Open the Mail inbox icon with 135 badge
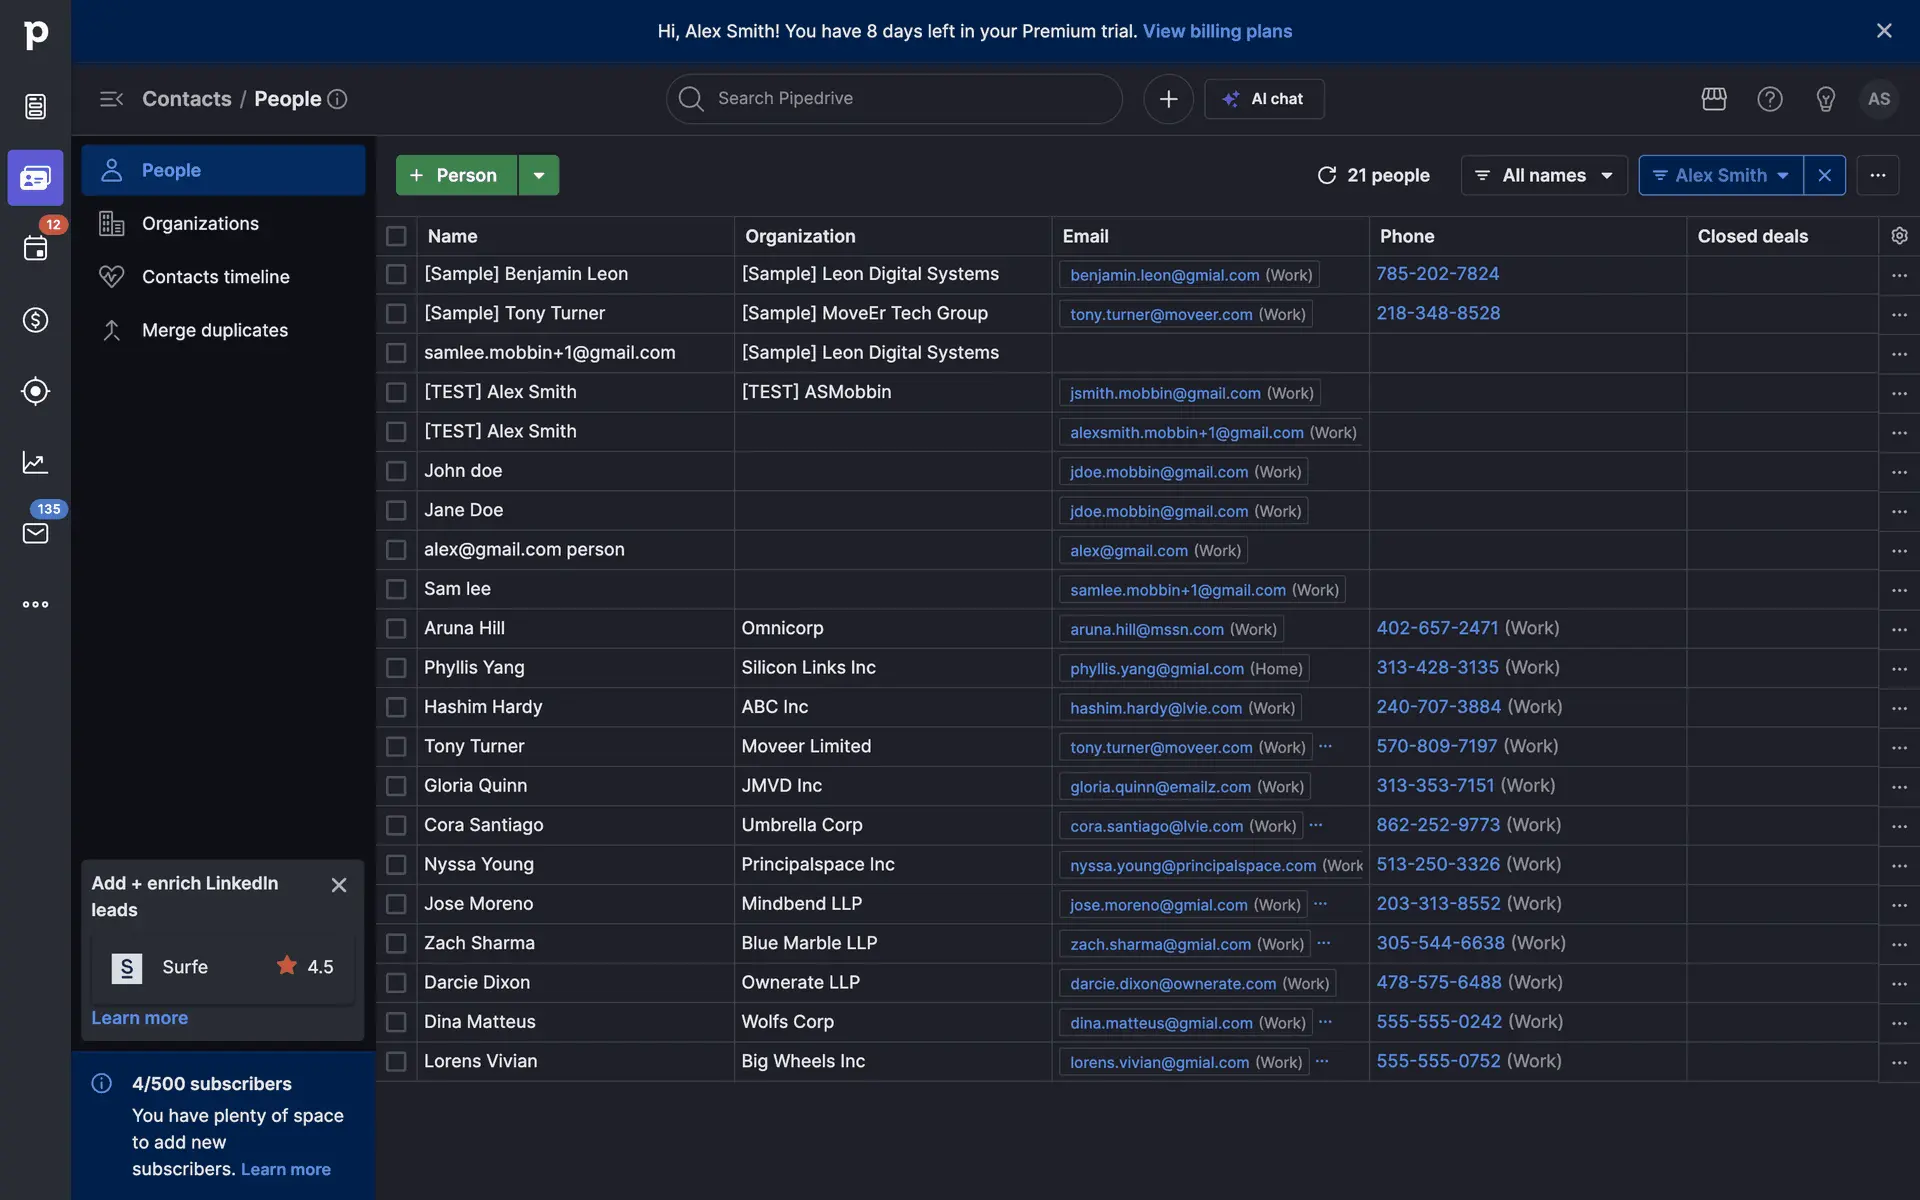1920x1200 pixels. tap(35, 533)
